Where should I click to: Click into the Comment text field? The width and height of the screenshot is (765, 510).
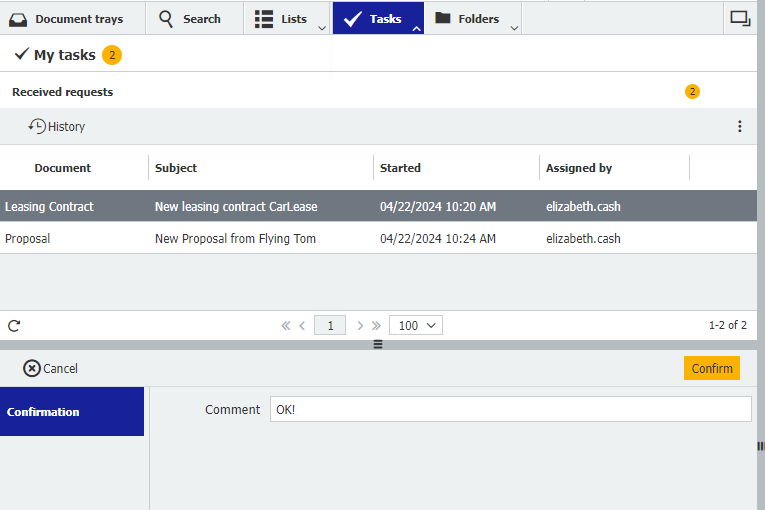click(510, 409)
